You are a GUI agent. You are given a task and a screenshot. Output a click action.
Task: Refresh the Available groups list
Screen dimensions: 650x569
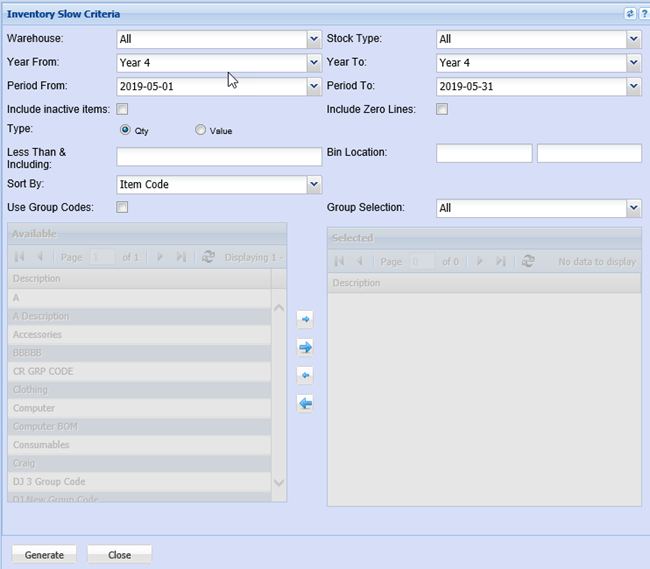tap(208, 257)
